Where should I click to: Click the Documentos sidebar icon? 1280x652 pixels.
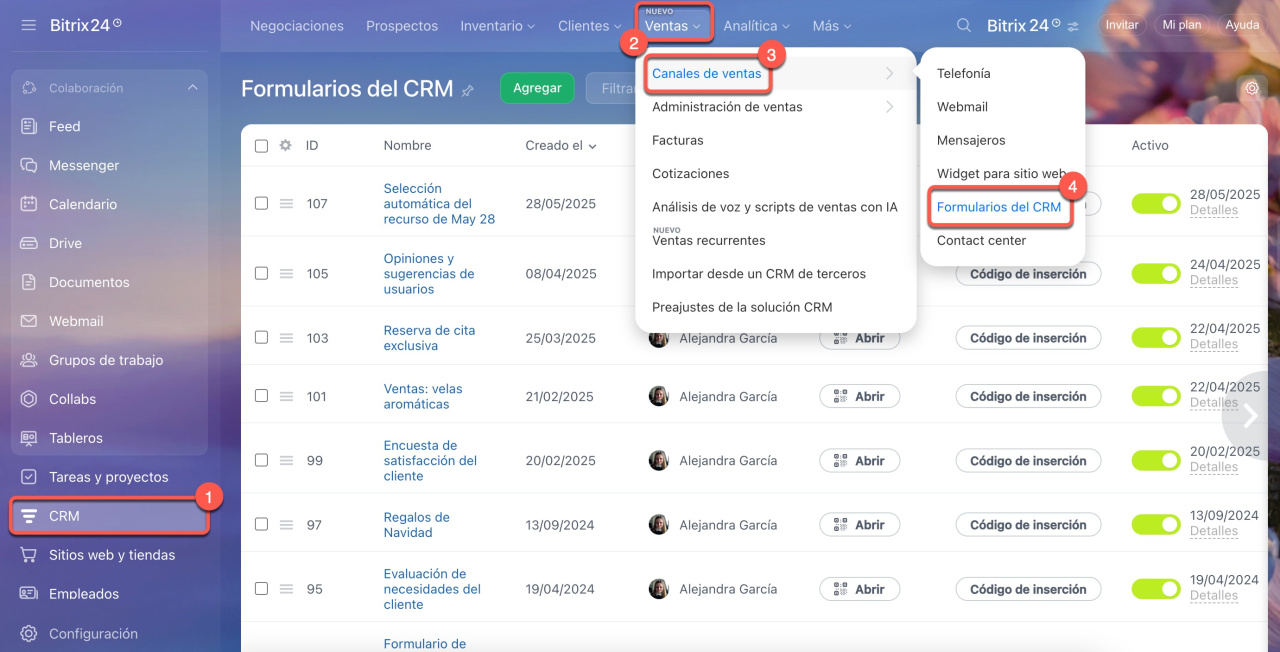coord(29,282)
